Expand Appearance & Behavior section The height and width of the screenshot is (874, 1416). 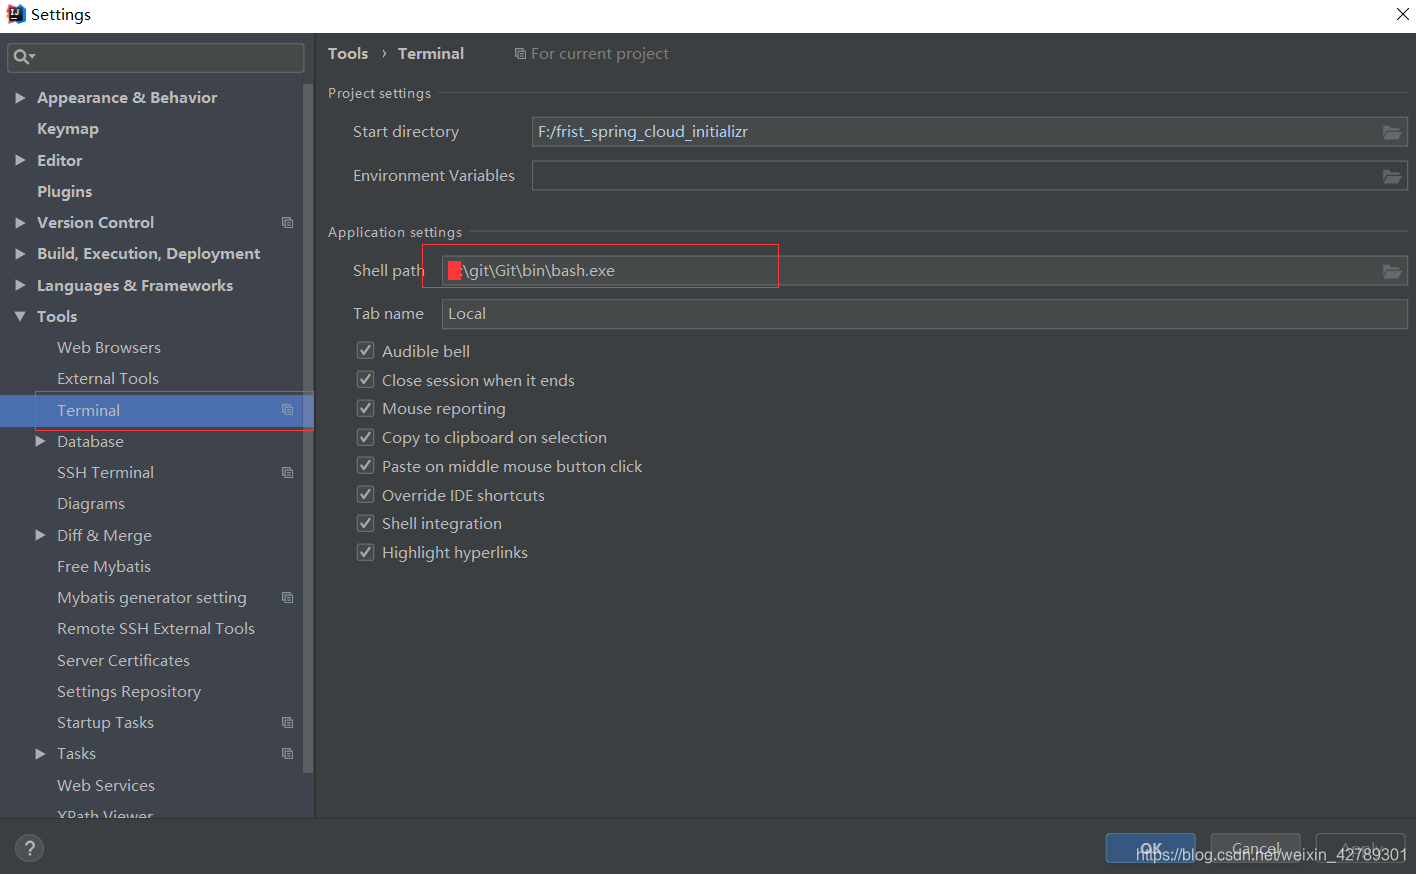point(20,98)
